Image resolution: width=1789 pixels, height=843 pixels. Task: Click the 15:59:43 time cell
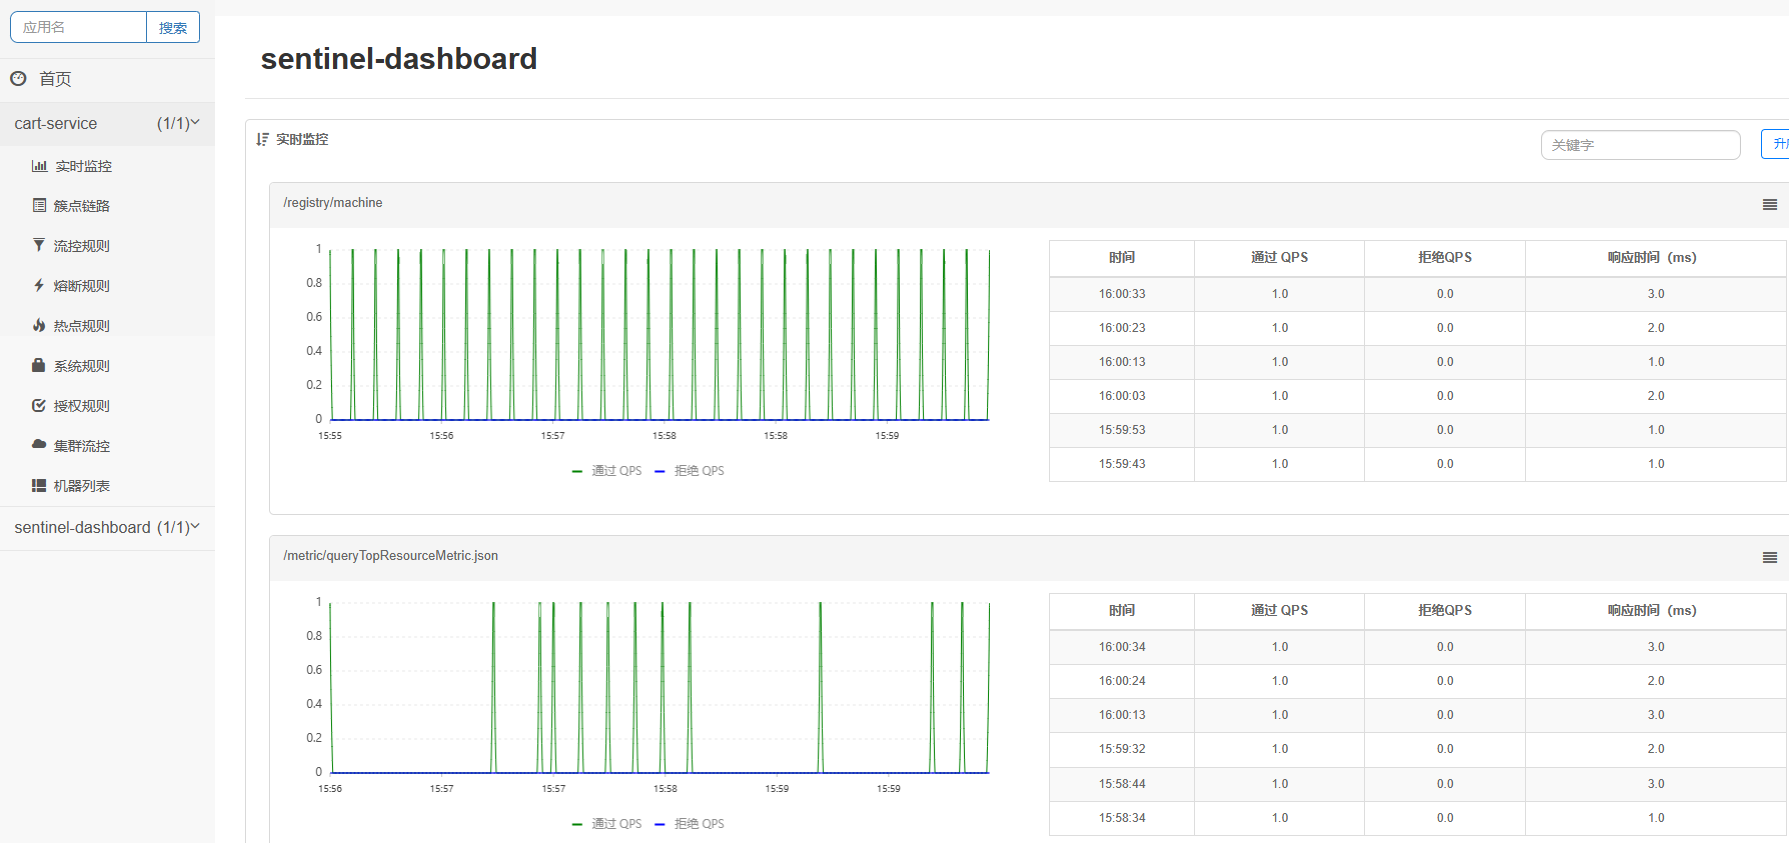point(1122,464)
